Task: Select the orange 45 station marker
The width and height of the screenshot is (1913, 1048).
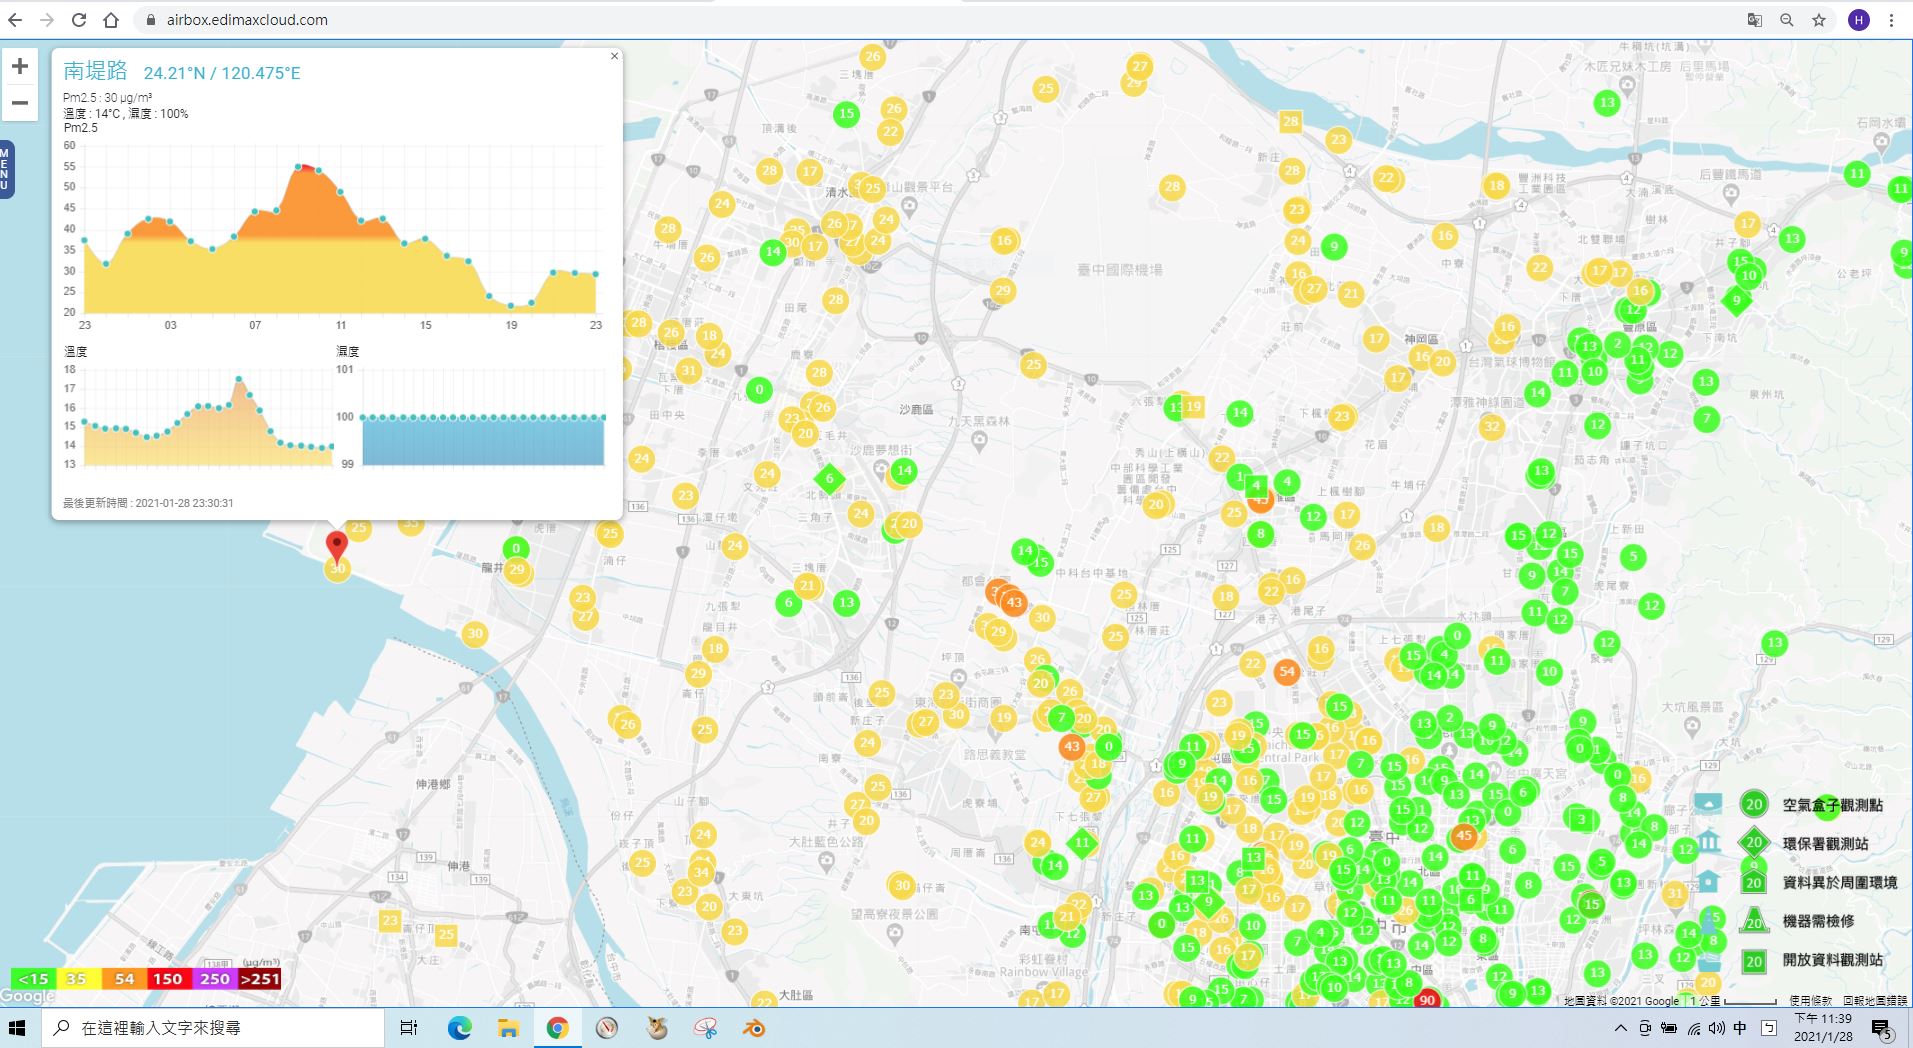Action: click(1464, 836)
